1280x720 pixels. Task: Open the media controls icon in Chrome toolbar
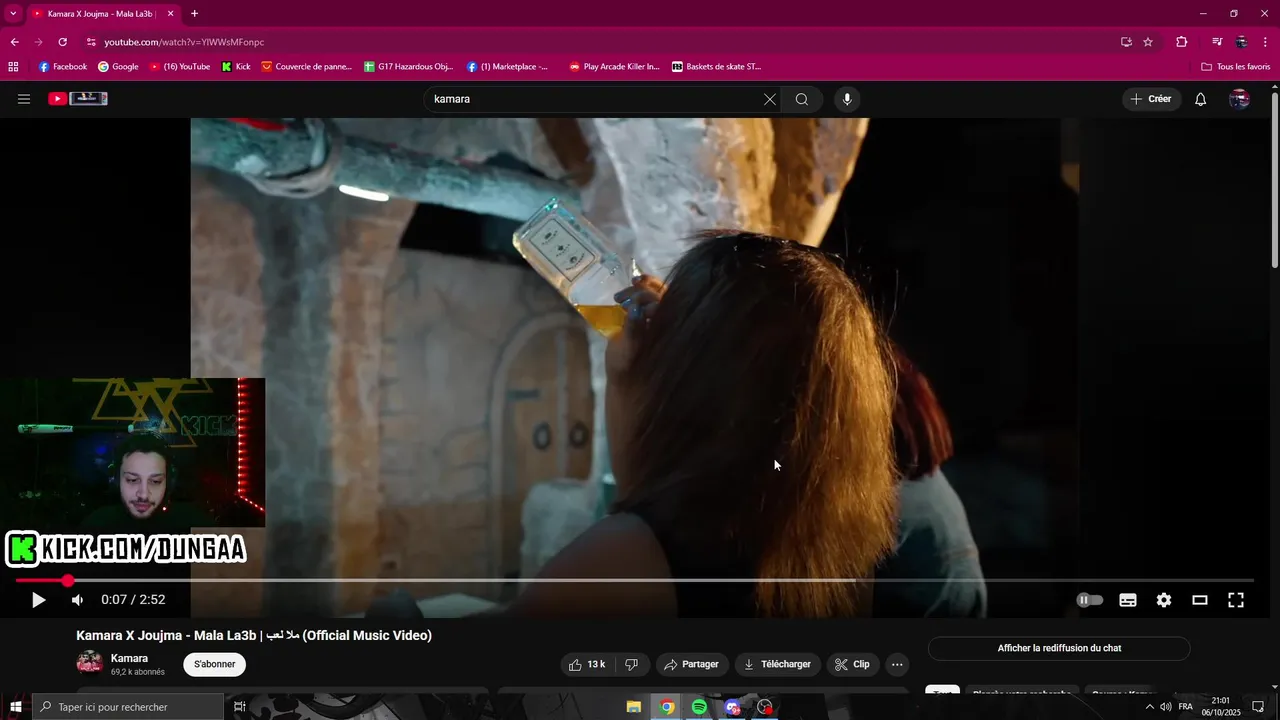(1217, 42)
